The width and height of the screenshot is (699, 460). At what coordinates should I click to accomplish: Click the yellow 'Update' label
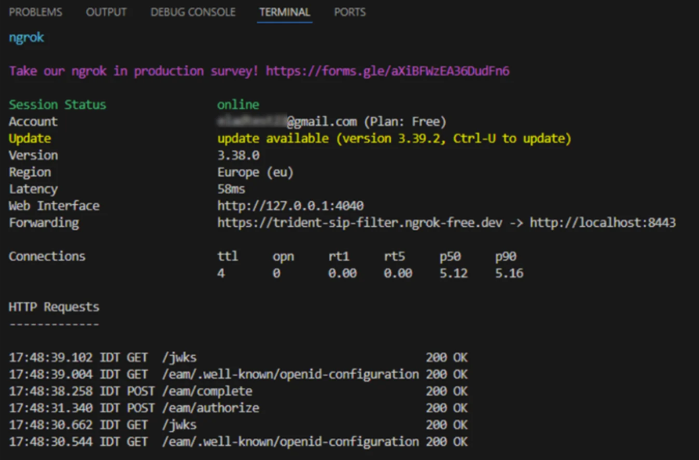tap(30, 139)
